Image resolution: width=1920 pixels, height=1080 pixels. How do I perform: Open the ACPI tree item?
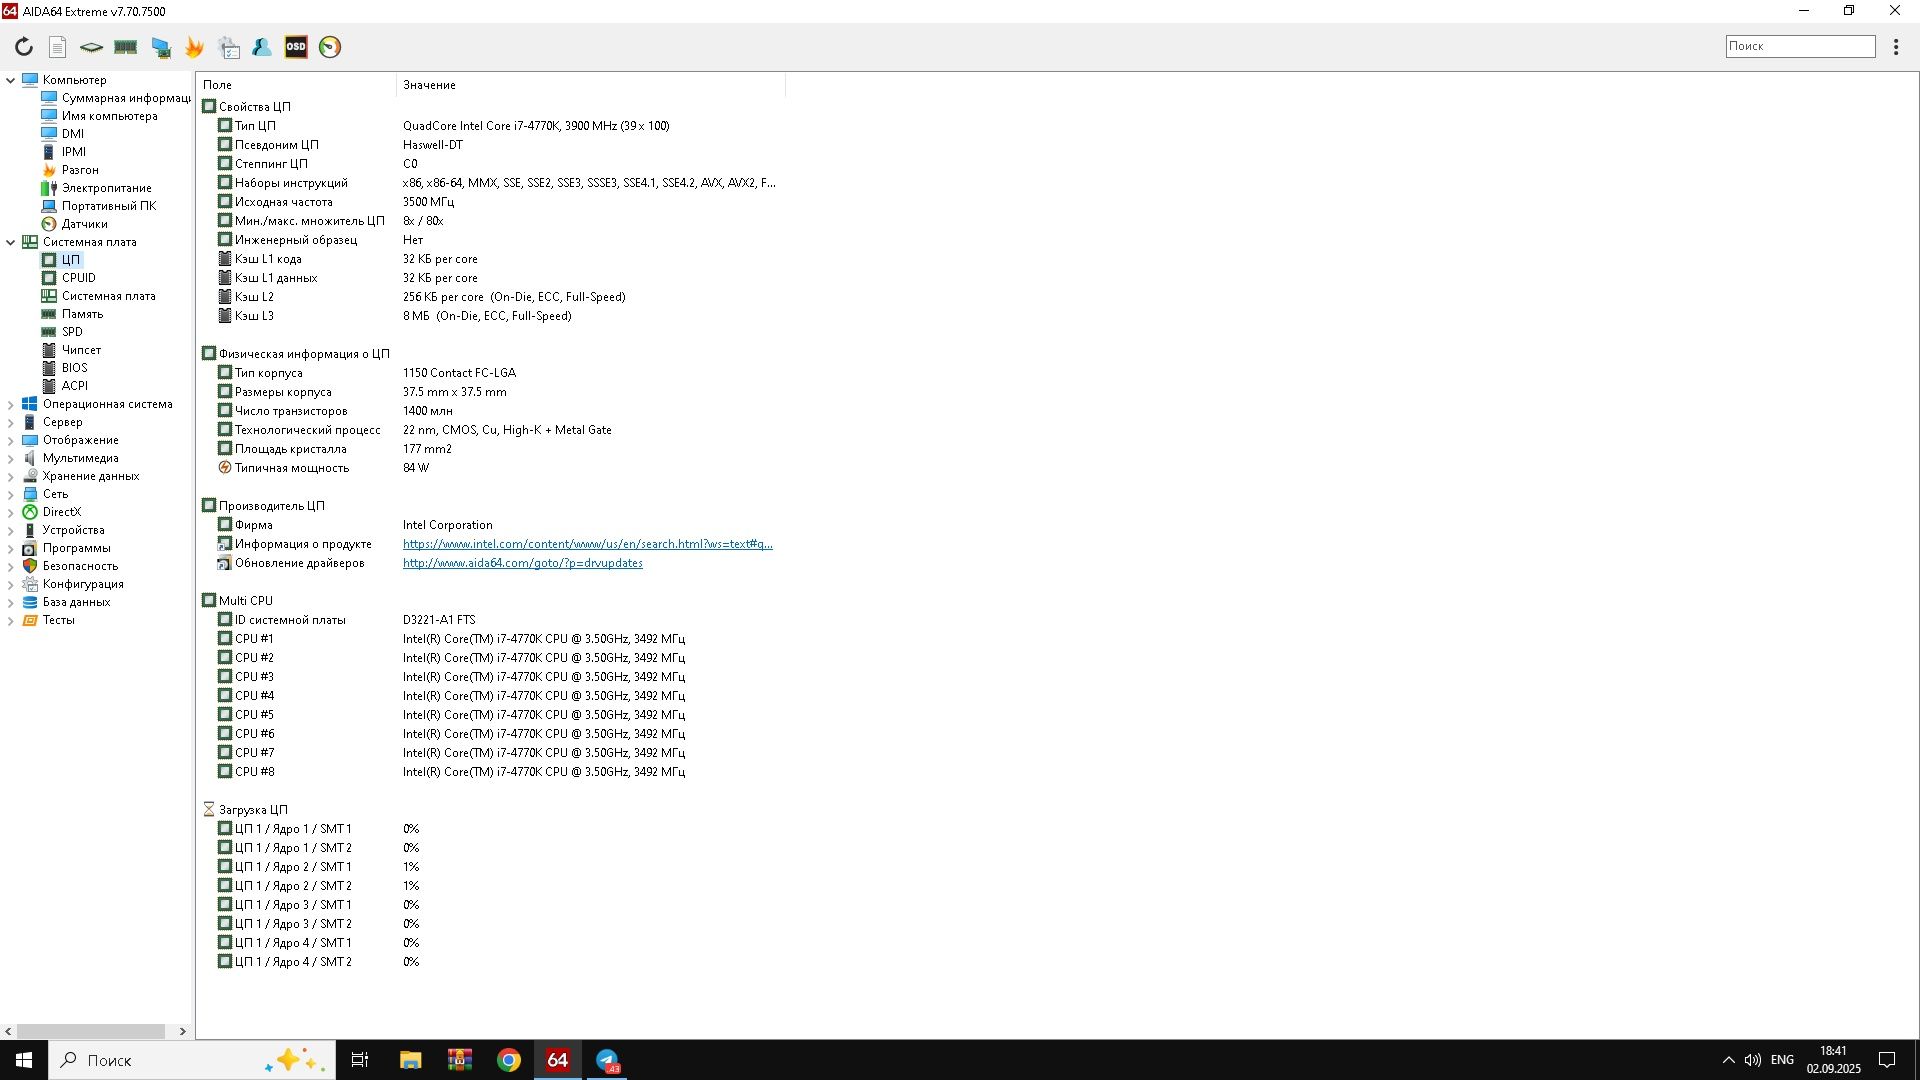point(64,386)
